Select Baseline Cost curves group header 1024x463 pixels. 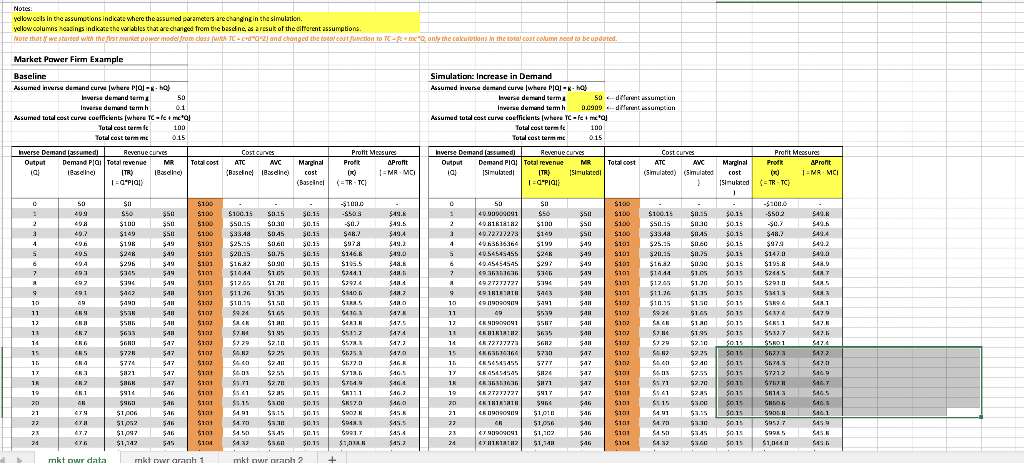[259, 152]
